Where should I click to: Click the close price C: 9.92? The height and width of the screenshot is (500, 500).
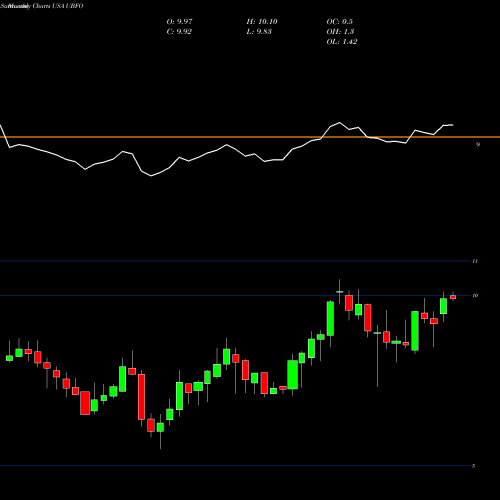click(x=179, y=32)
